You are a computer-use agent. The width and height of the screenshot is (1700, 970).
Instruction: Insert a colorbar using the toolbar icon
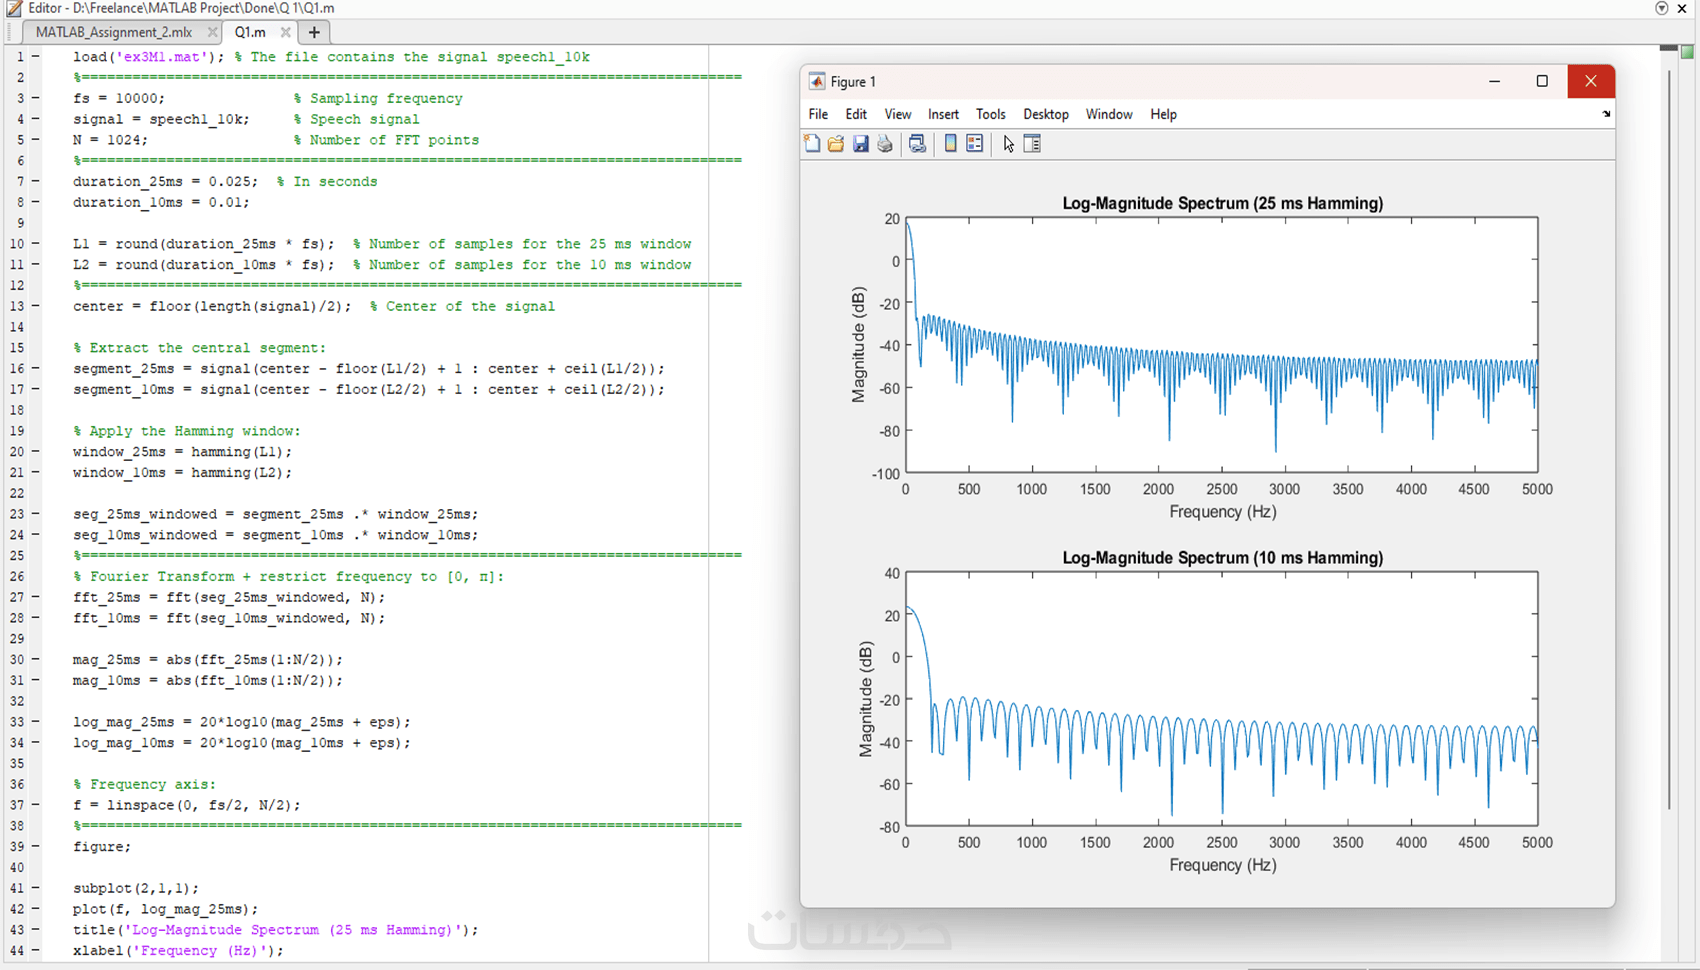(x=950, y=144)
